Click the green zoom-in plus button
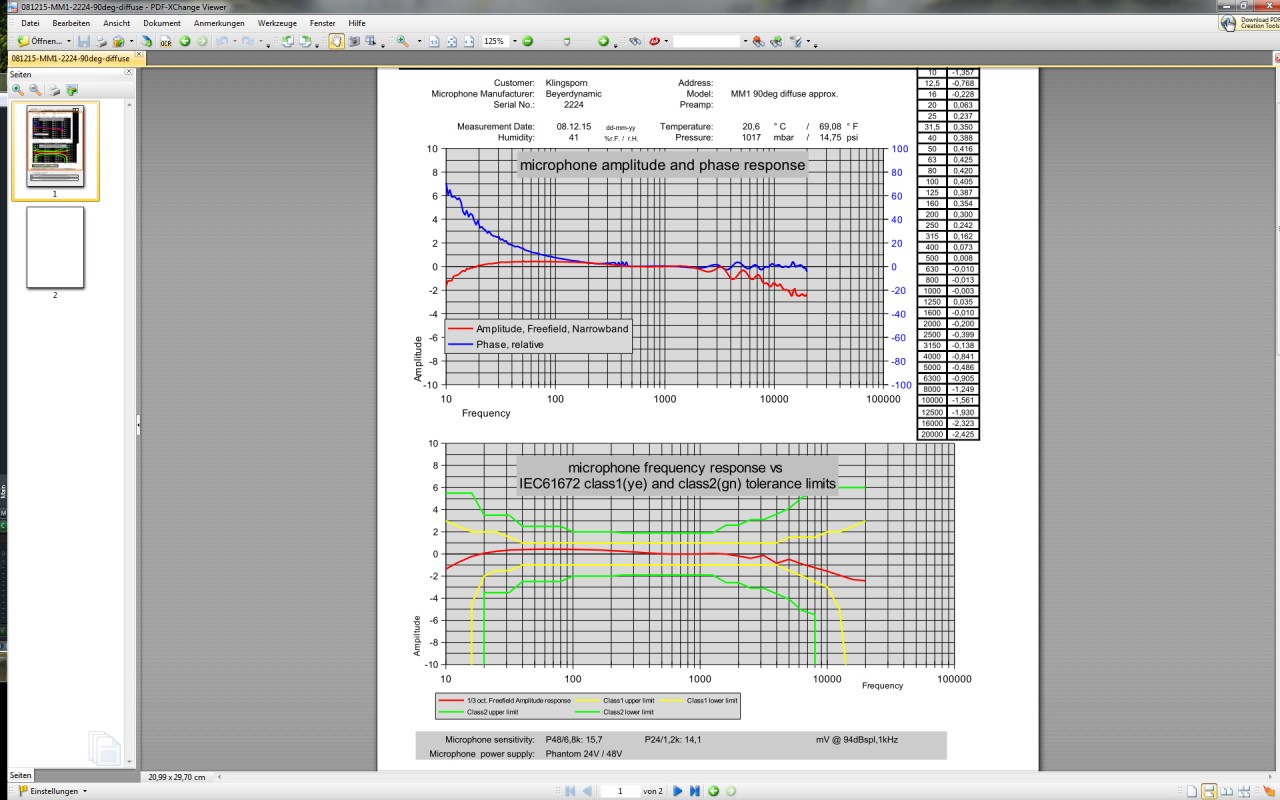 [603, 42]
